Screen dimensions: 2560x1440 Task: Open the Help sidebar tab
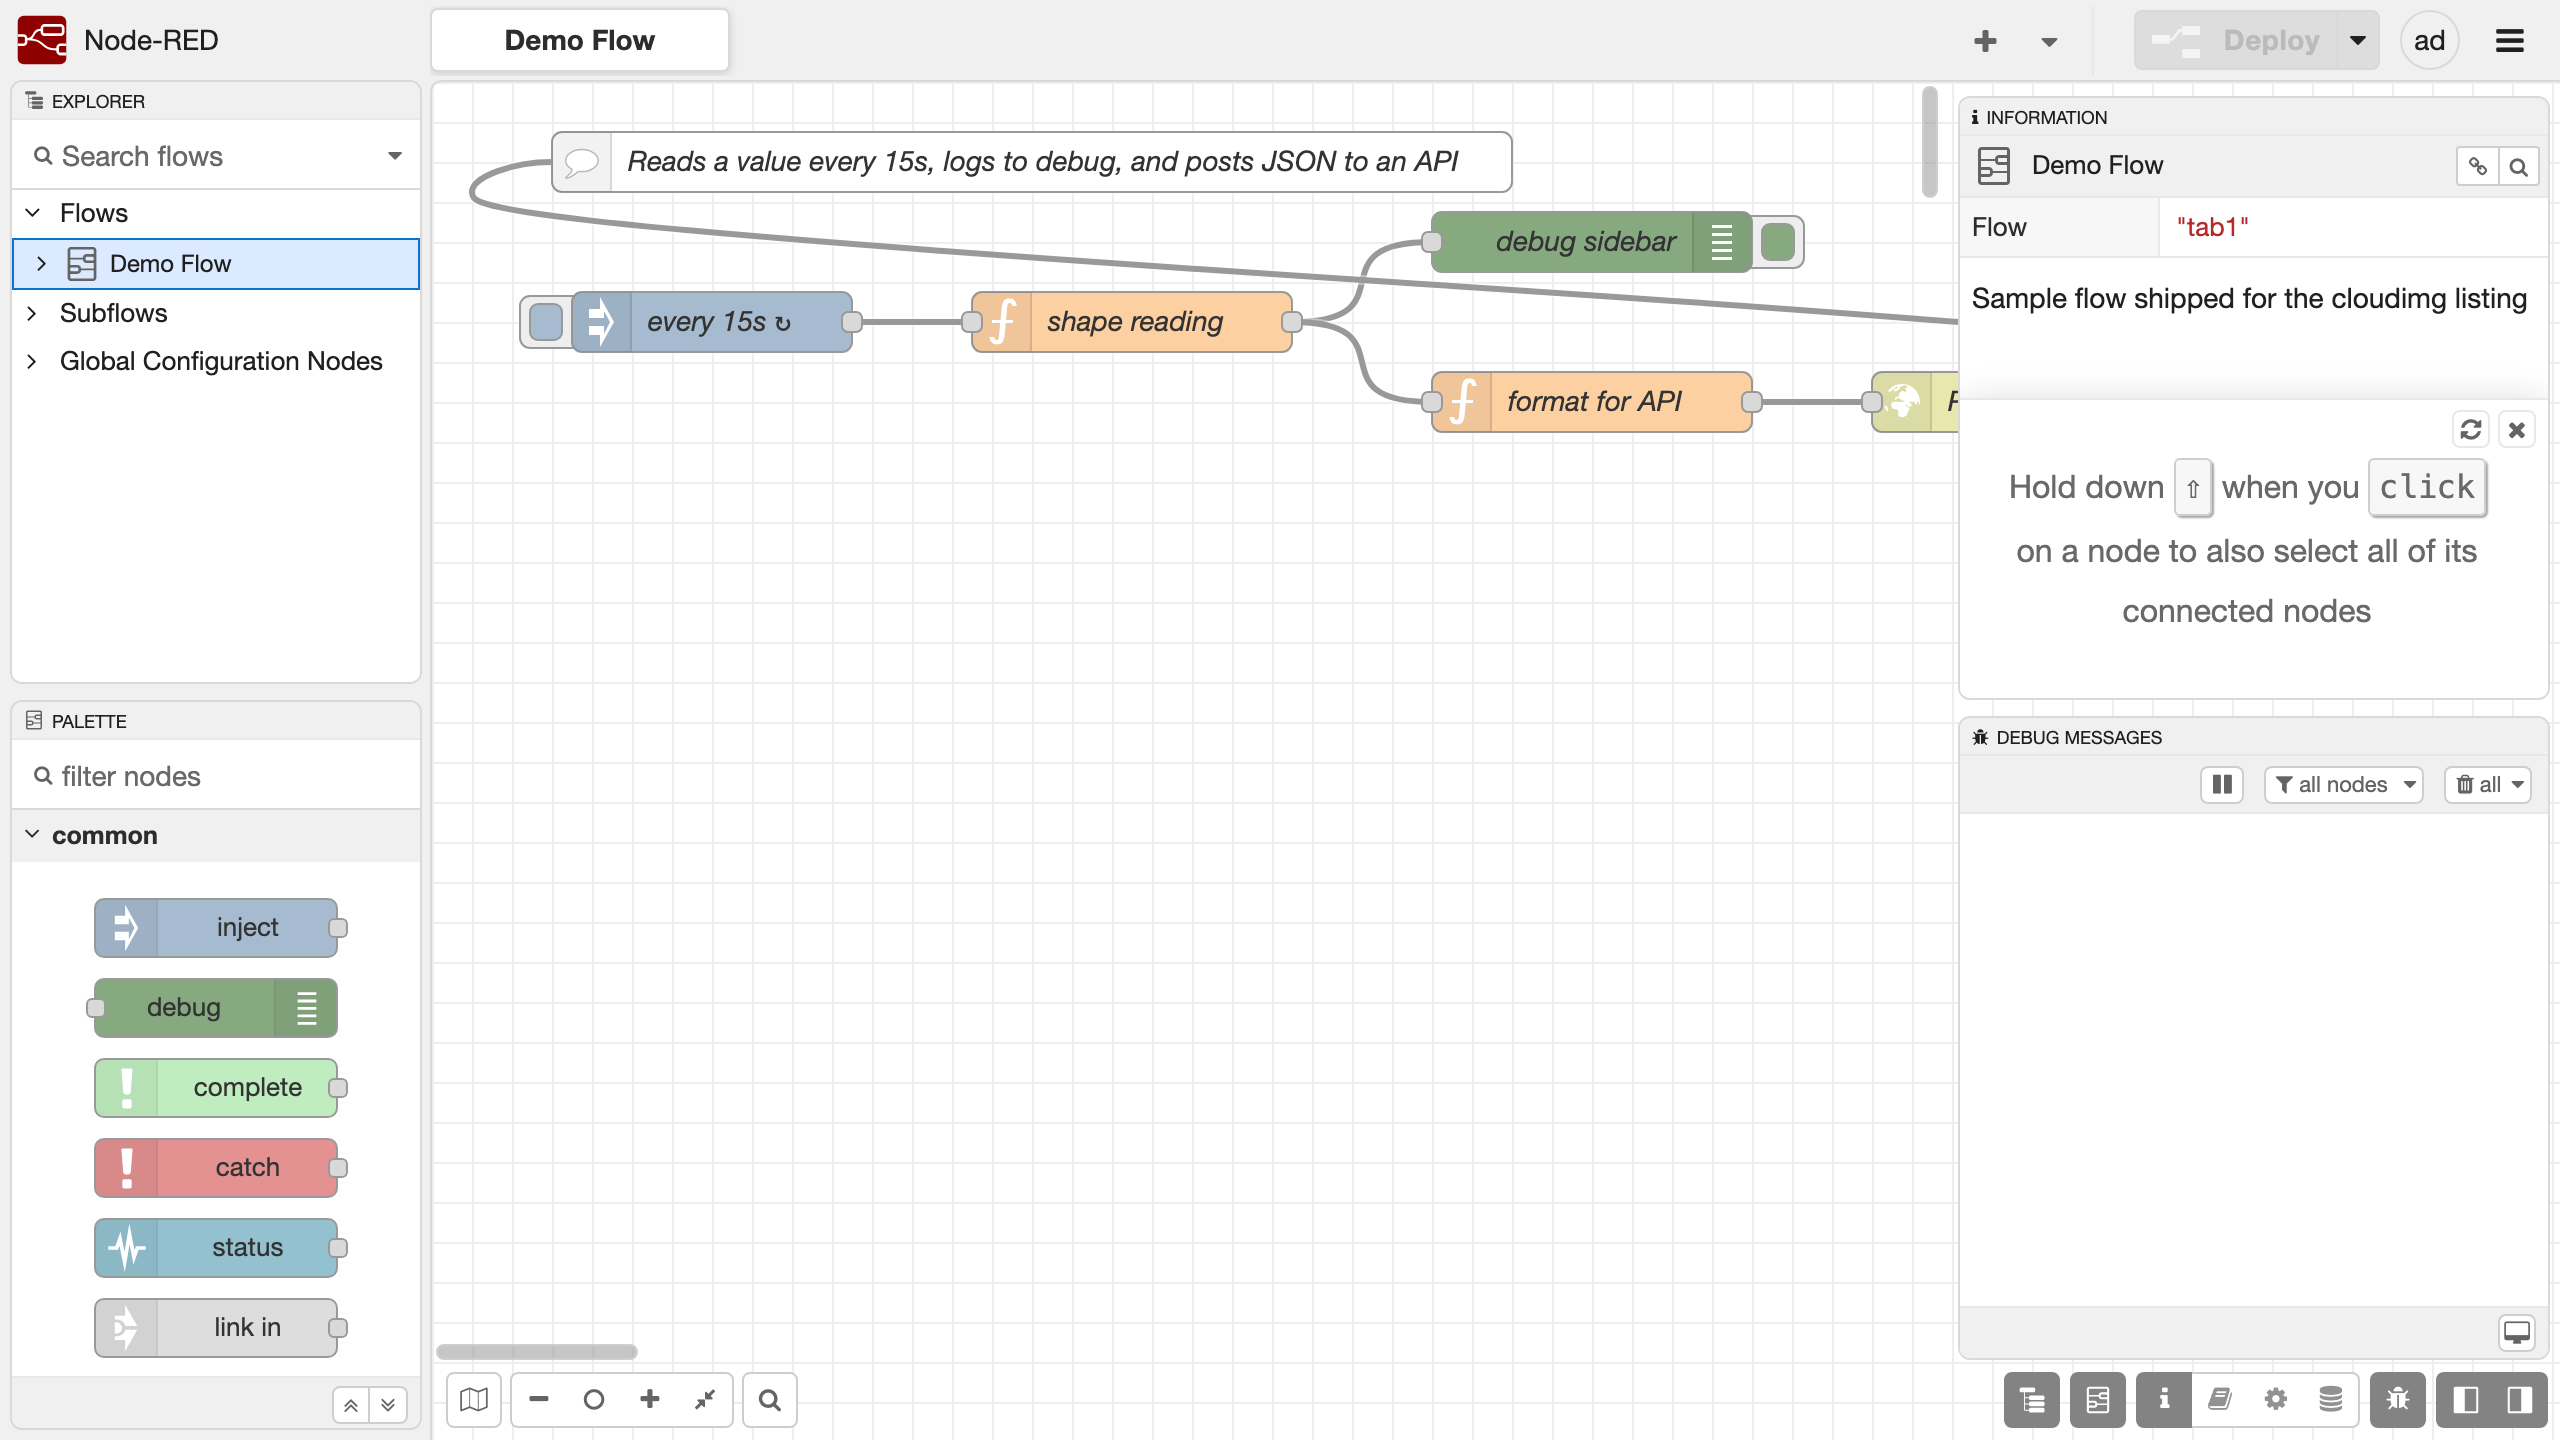(2220, 1400)
